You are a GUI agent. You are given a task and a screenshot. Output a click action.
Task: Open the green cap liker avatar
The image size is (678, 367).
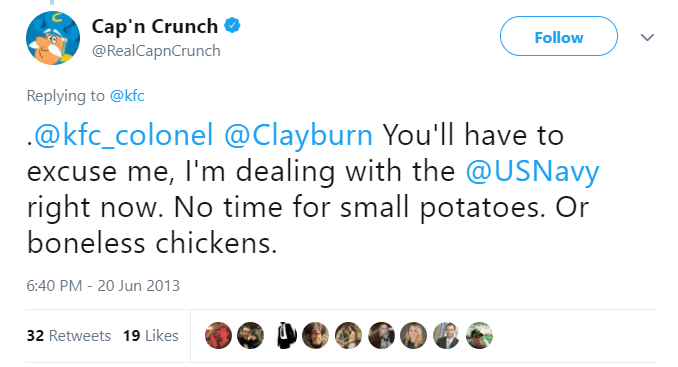tap(479, 335)
